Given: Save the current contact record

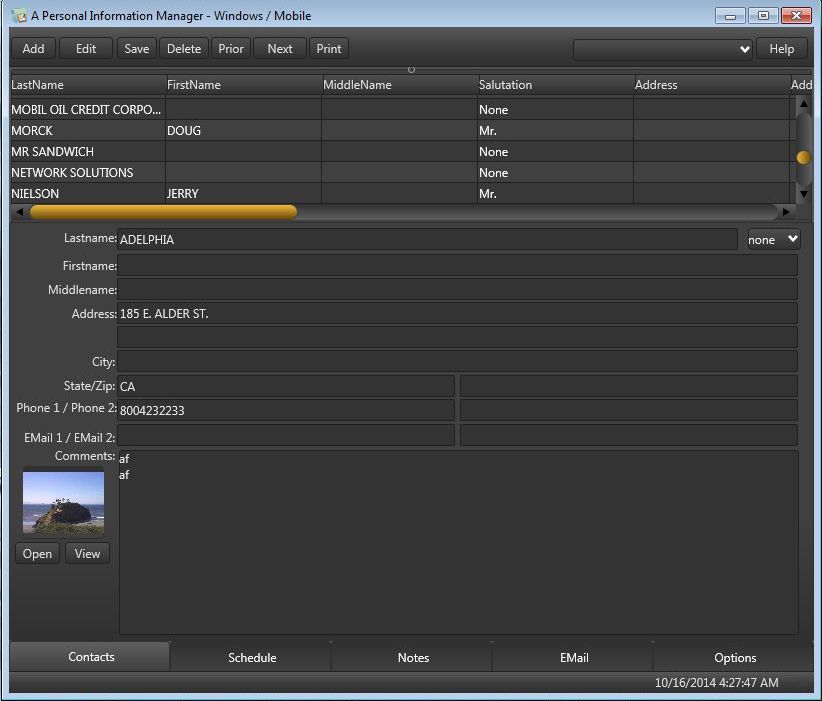Looking at the screenshot, I should pos(137,49).
